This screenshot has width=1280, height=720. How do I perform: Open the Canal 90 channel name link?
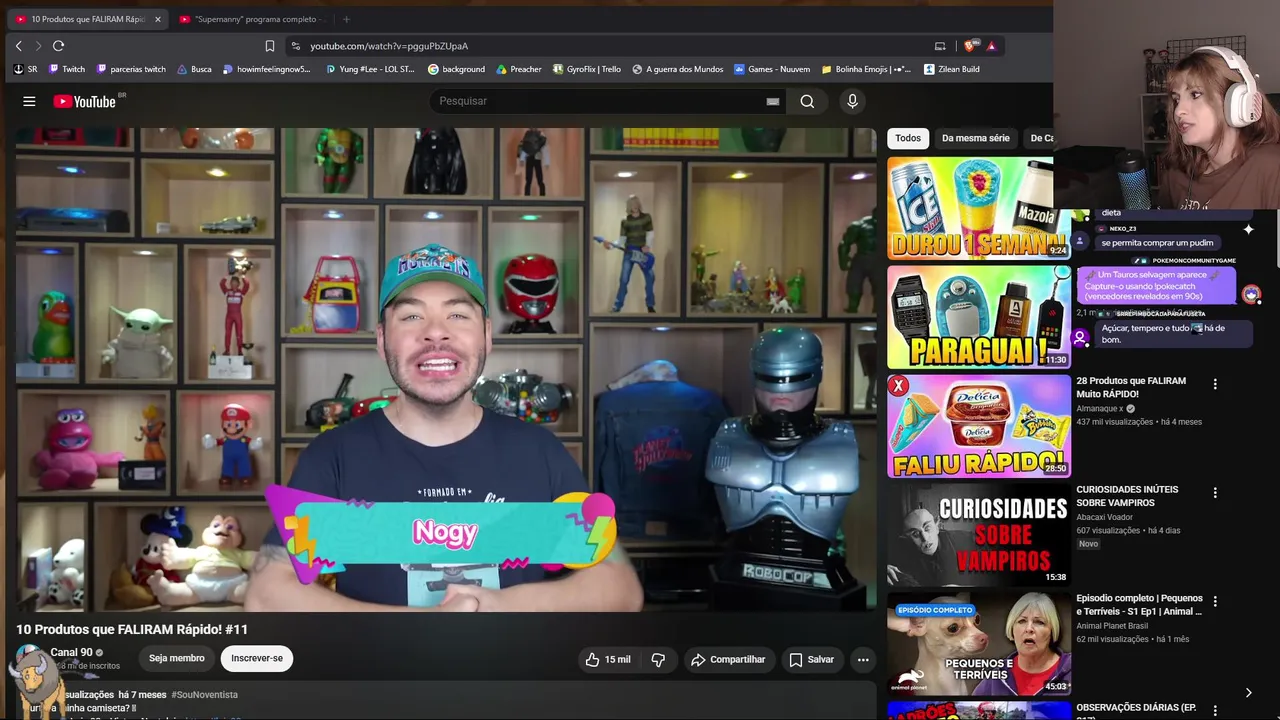(71, 652)
